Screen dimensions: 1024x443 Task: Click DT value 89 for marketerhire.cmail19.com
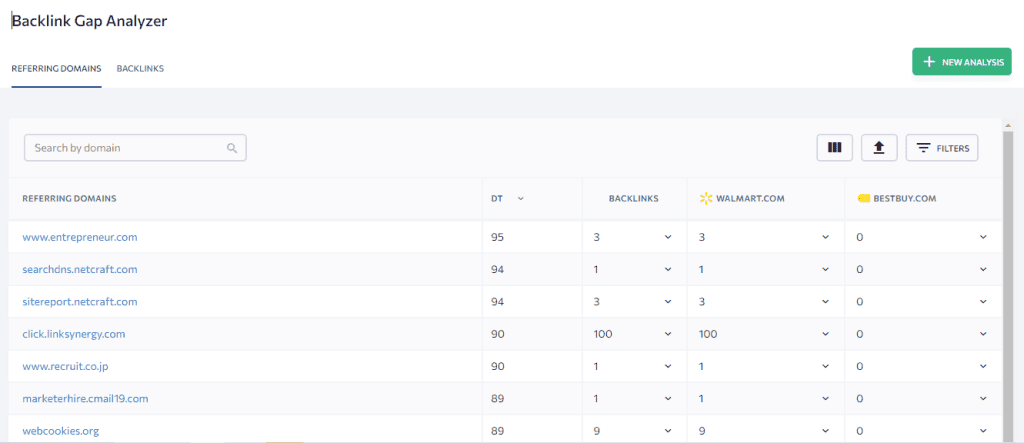click(497, 399)
